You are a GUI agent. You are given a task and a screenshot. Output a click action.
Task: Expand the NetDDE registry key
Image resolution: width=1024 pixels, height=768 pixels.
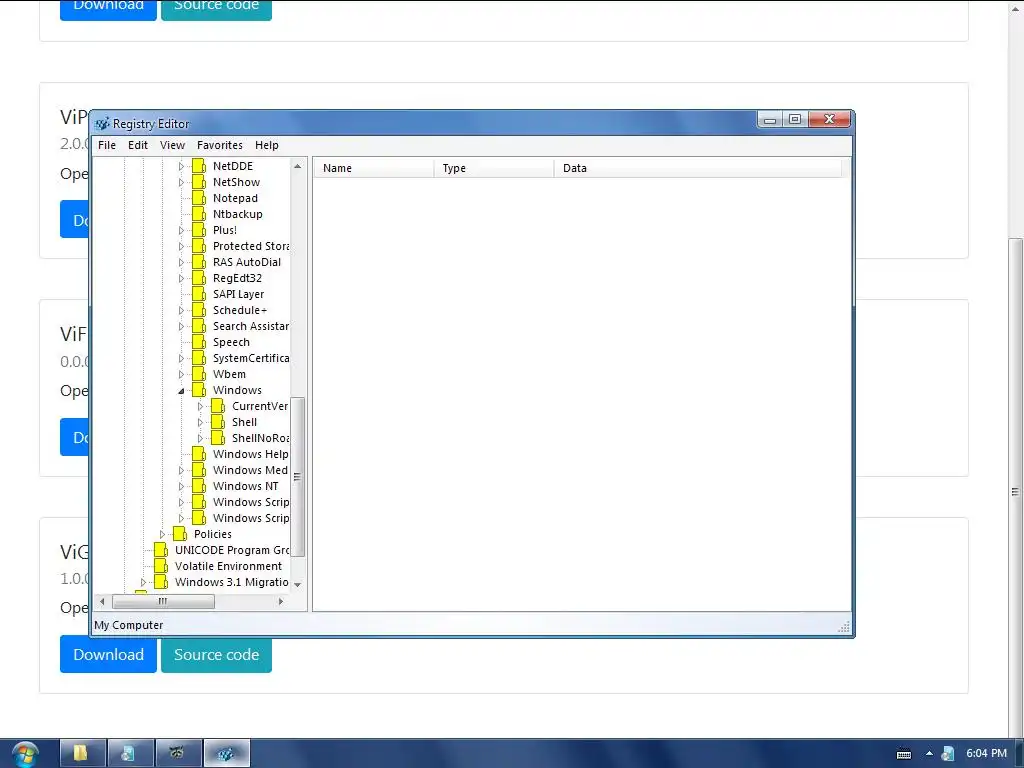(182, 167)
